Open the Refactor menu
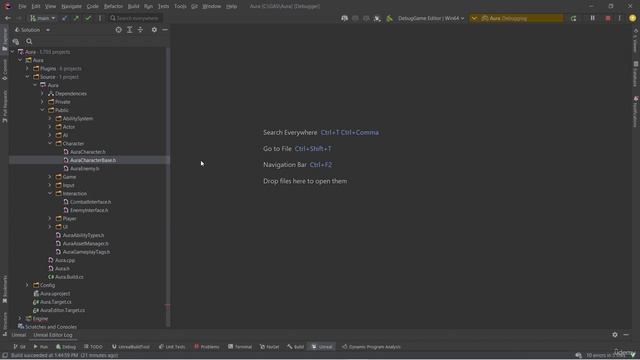 [x=113, y=7]
